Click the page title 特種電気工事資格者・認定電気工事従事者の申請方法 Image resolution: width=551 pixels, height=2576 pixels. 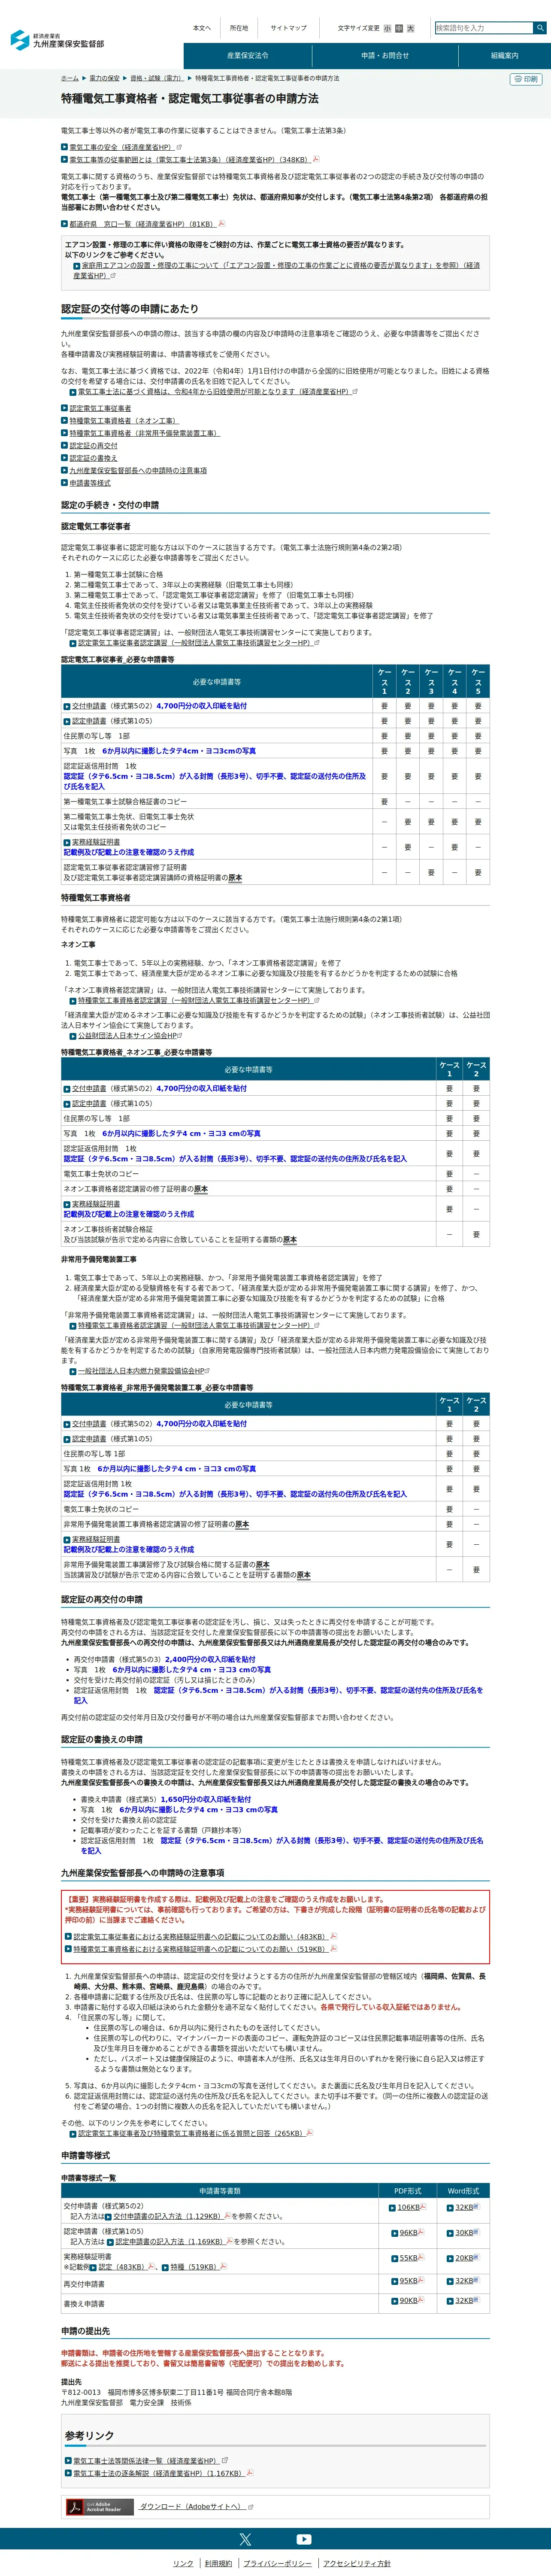(x=190, y=99)
